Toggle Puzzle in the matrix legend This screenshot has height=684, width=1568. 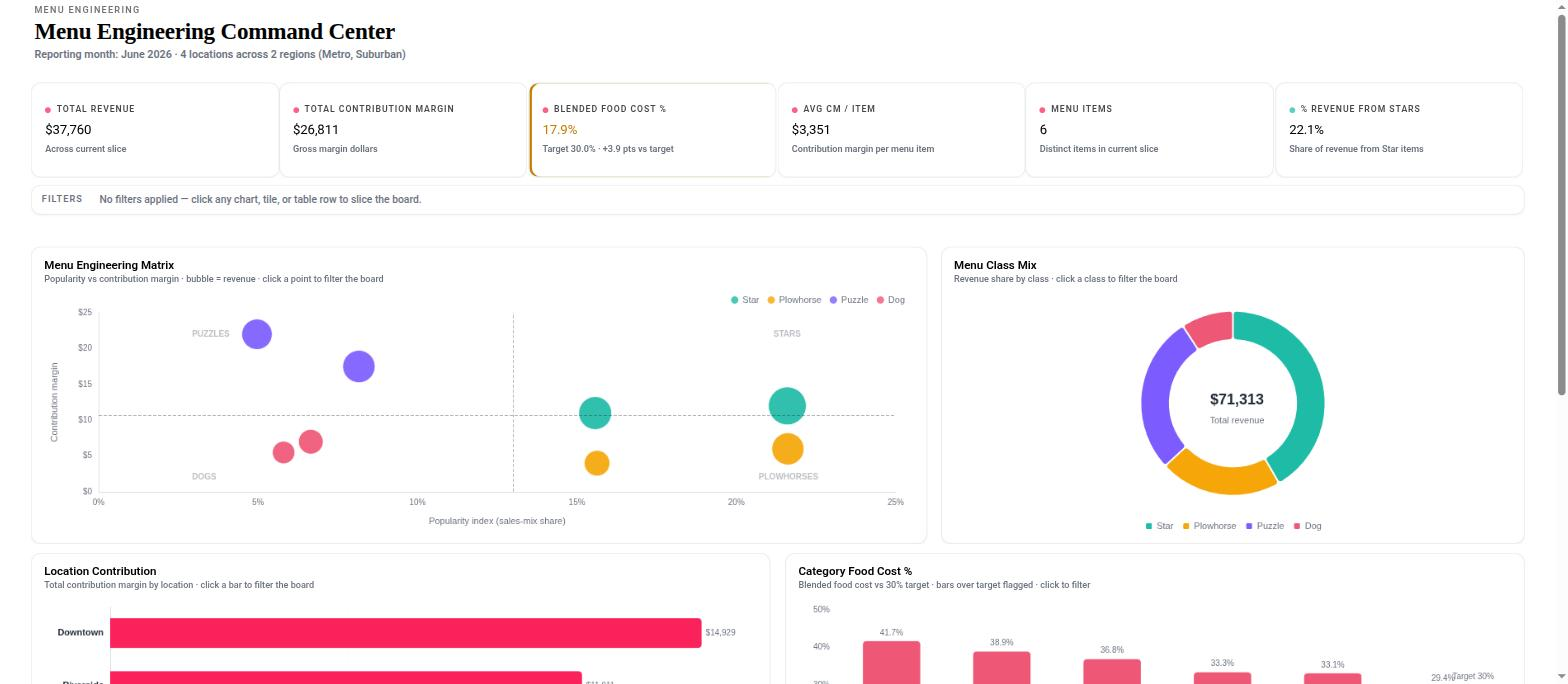(x=849, y=300)
